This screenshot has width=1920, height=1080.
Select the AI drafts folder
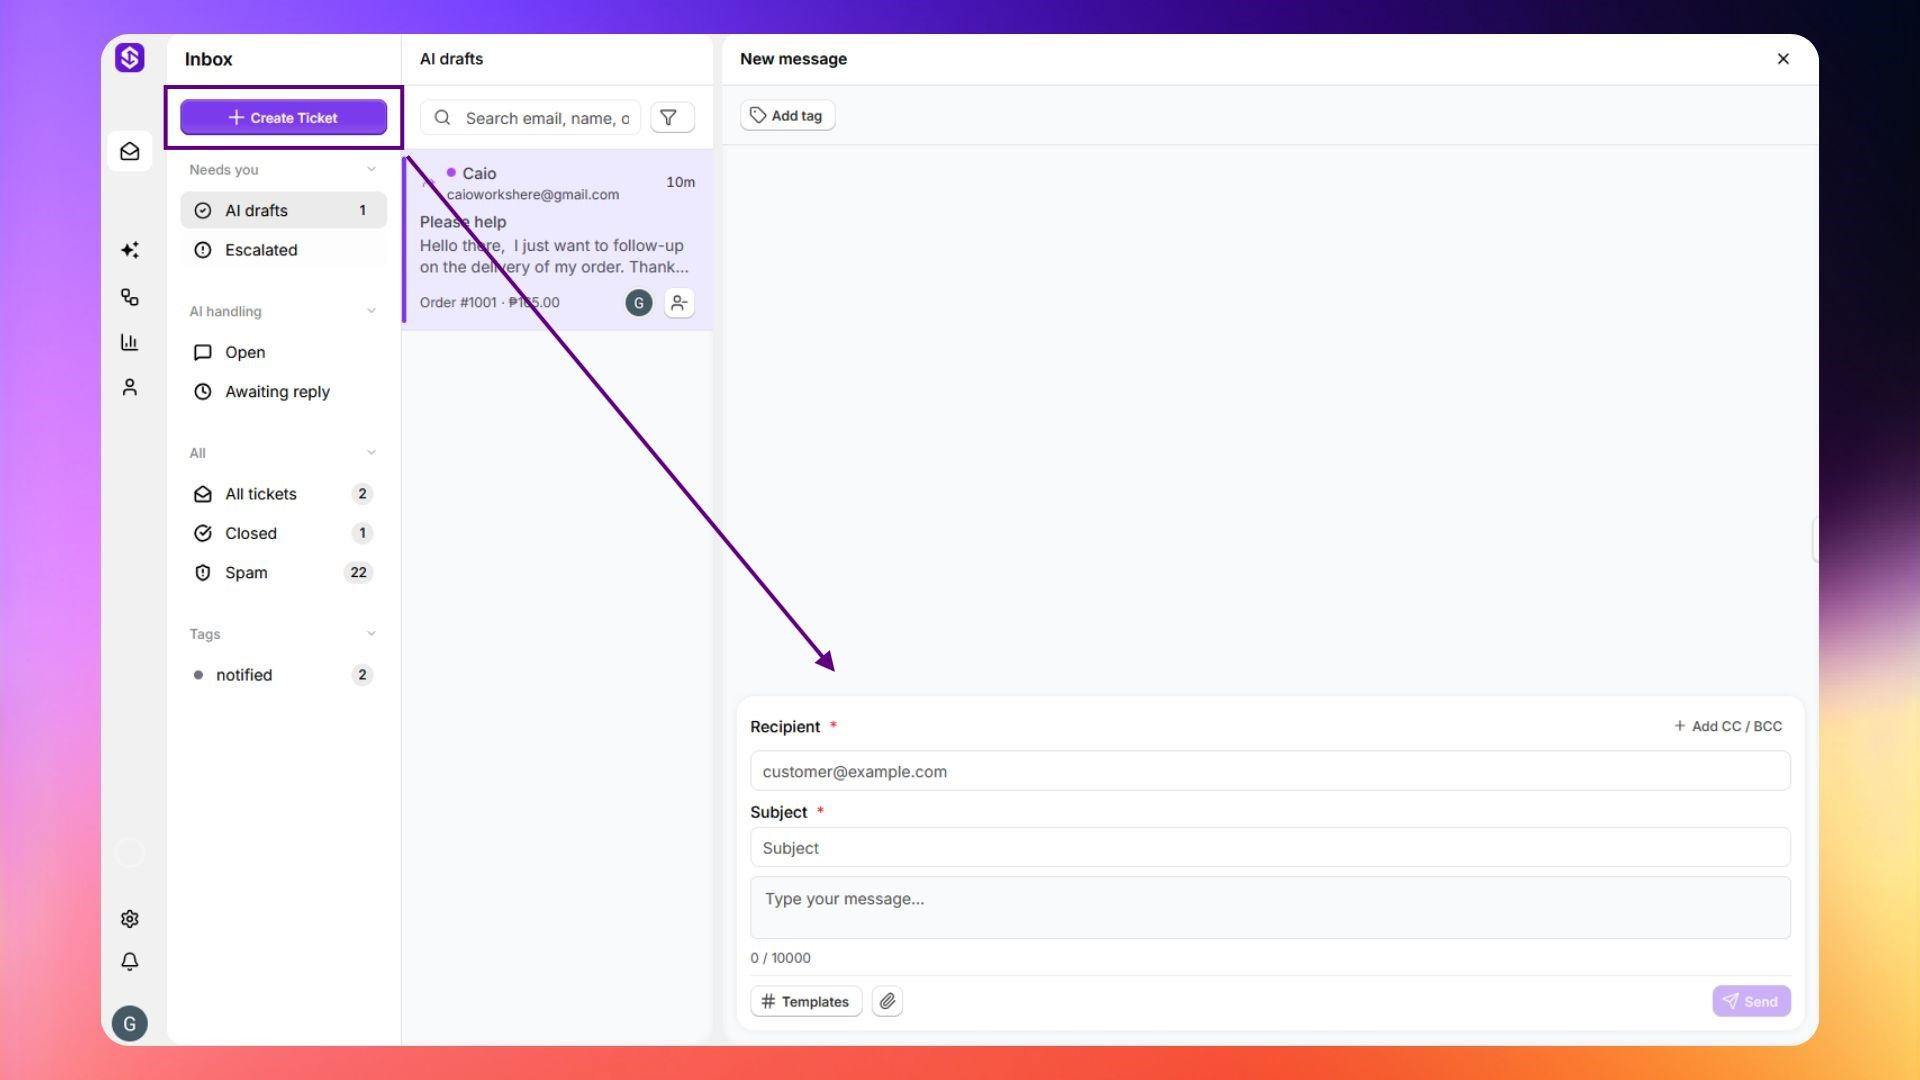point(283,210)
